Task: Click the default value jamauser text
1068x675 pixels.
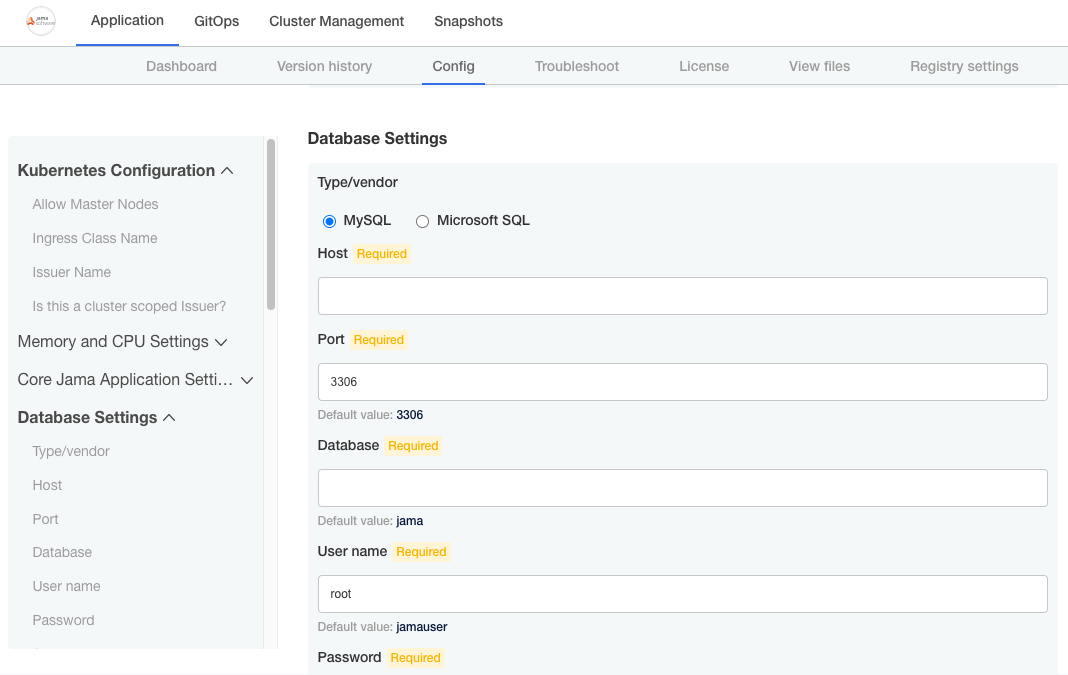Action: [x=422, y=627]
